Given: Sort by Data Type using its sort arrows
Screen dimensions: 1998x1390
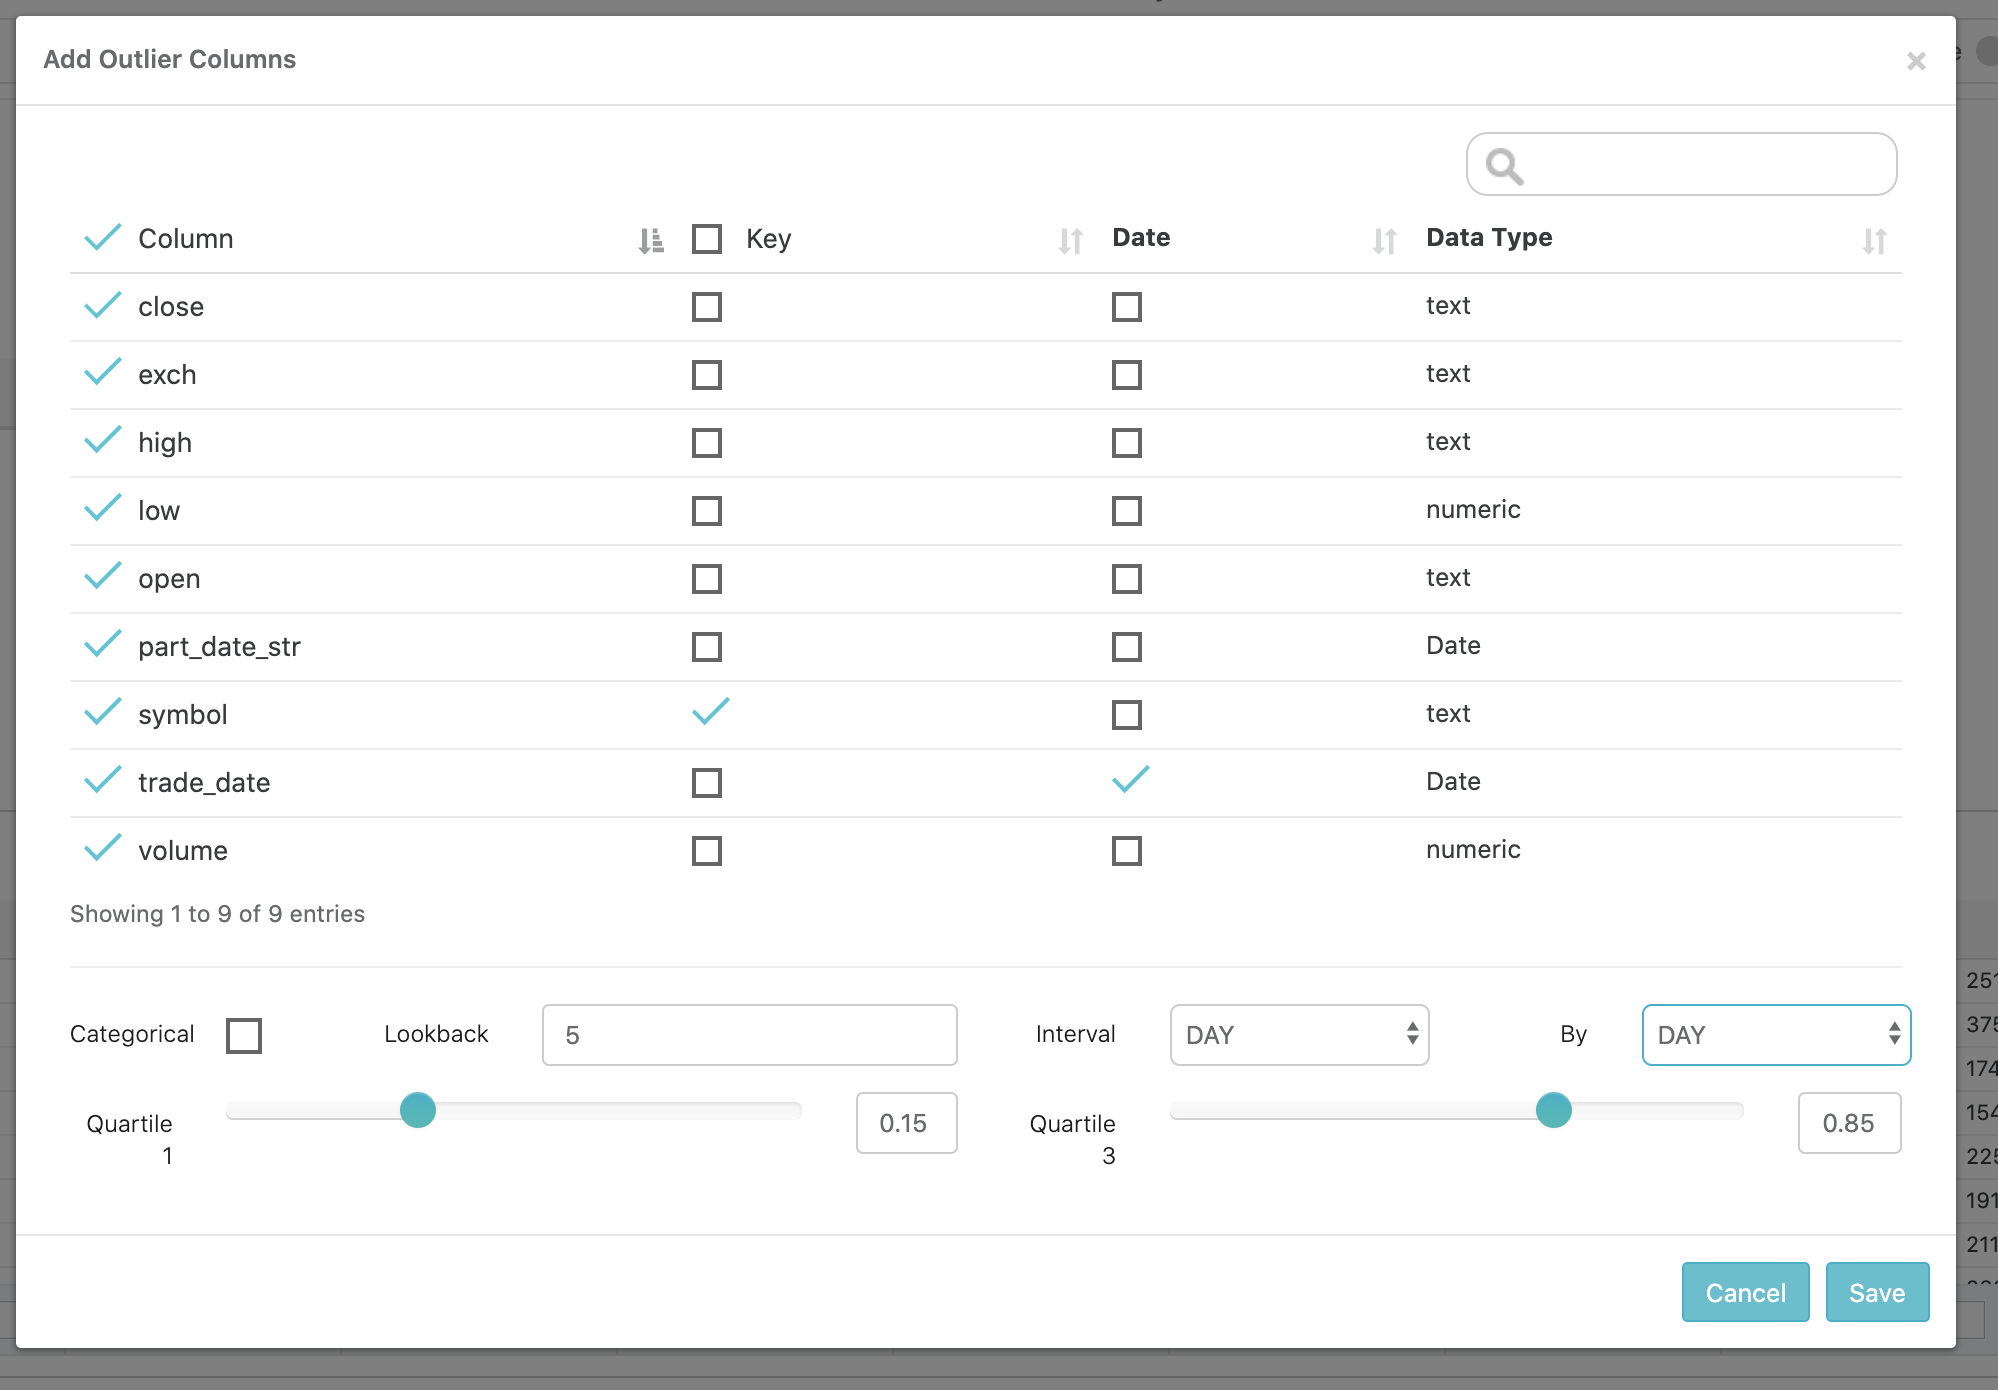Looking at the screenshot, I should click(1875, 240).
